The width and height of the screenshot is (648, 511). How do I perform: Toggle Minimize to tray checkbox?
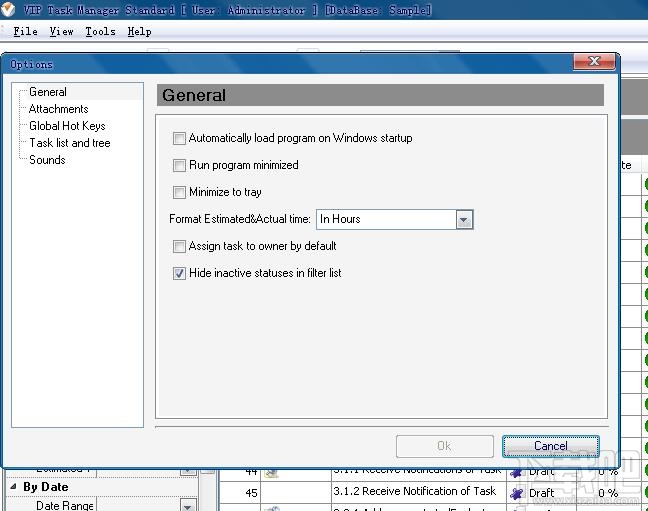point(179,192)
